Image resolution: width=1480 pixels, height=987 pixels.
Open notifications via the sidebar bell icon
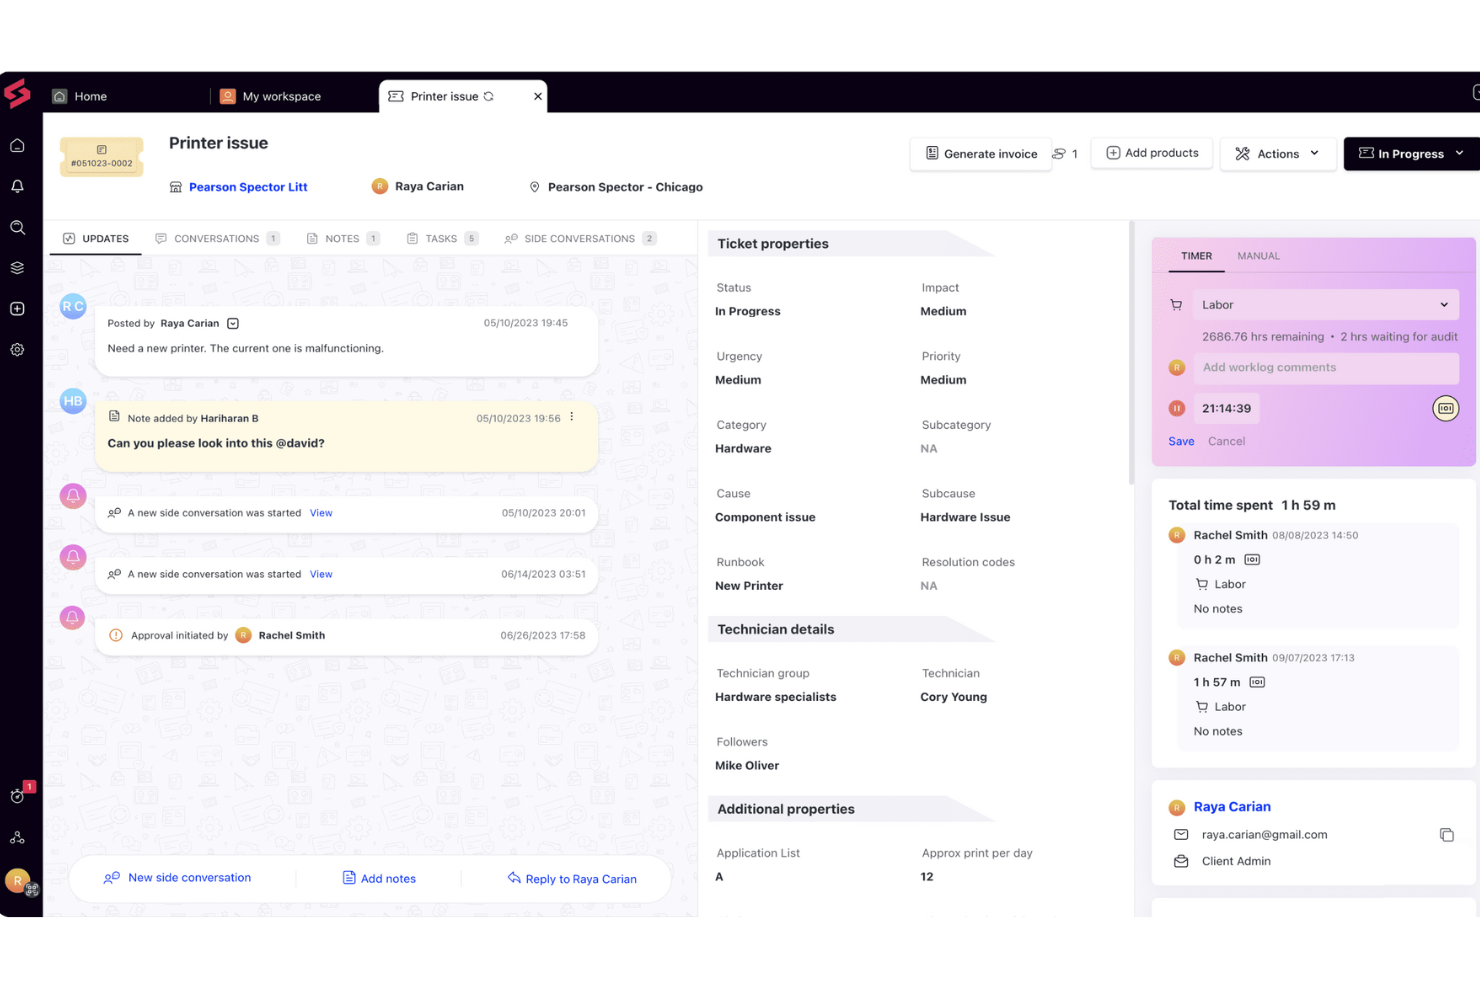click(17, 186)
